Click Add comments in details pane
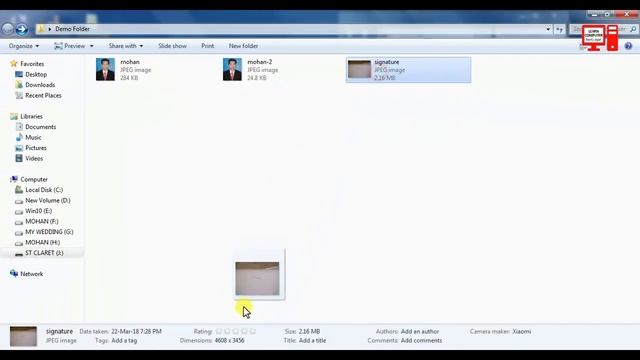This screenshot has width=640, height=360. point(421,340)
